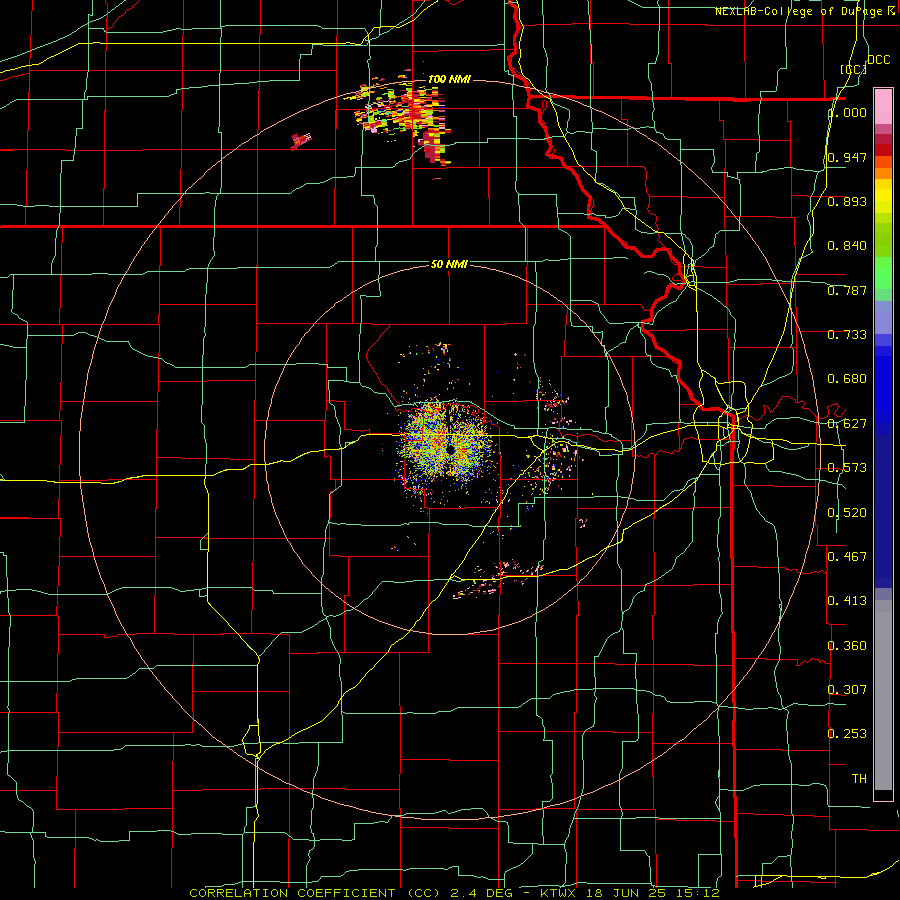Screen dimensions: 900x900
Task: Click the TH threshold label on scale
Action: point(859,779)
